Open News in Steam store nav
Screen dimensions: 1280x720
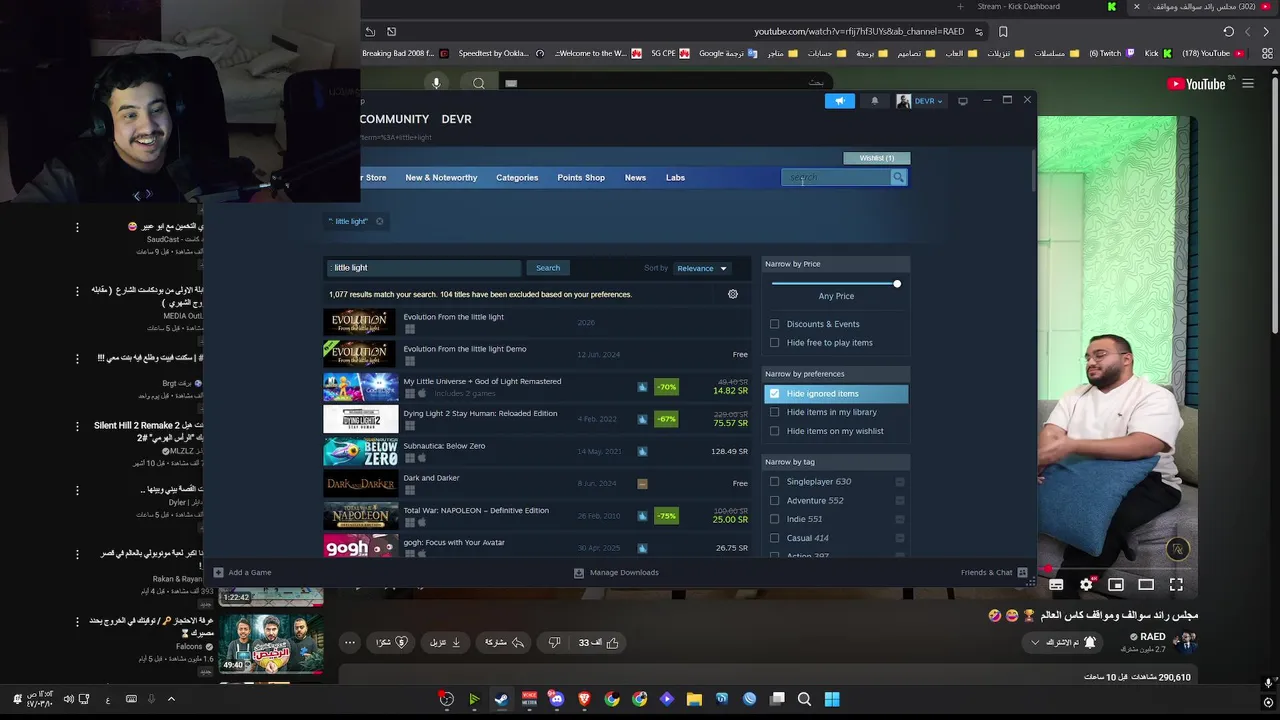[635, 178]
